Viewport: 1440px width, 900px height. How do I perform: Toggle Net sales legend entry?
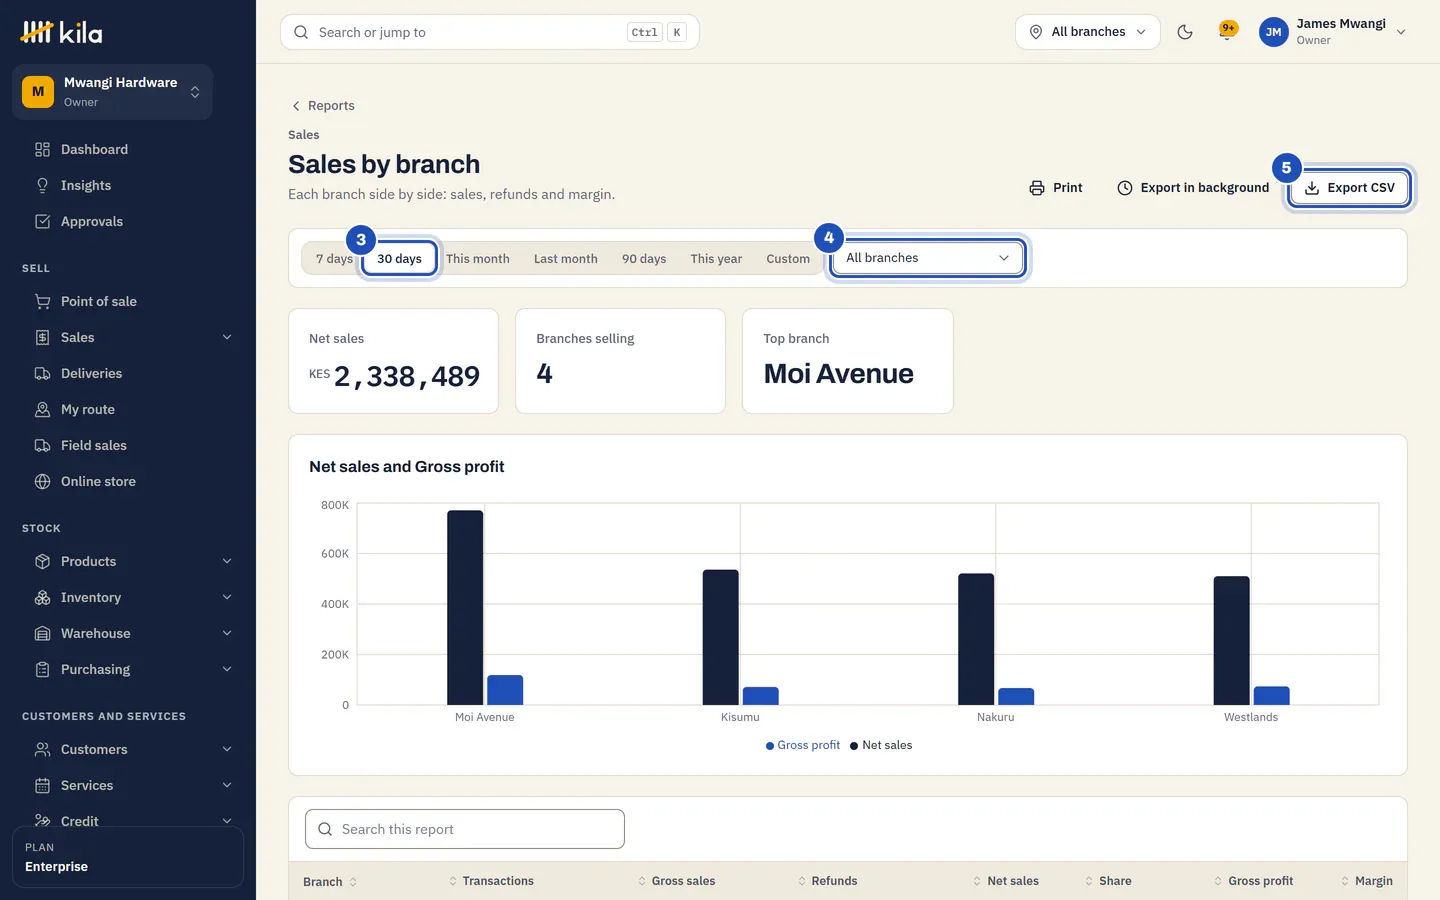(x=881, y=746)
